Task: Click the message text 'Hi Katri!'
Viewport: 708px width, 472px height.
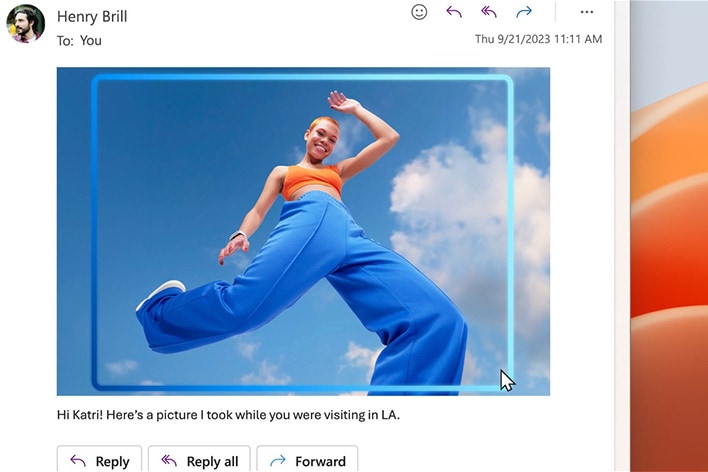Action: point(84,414)
